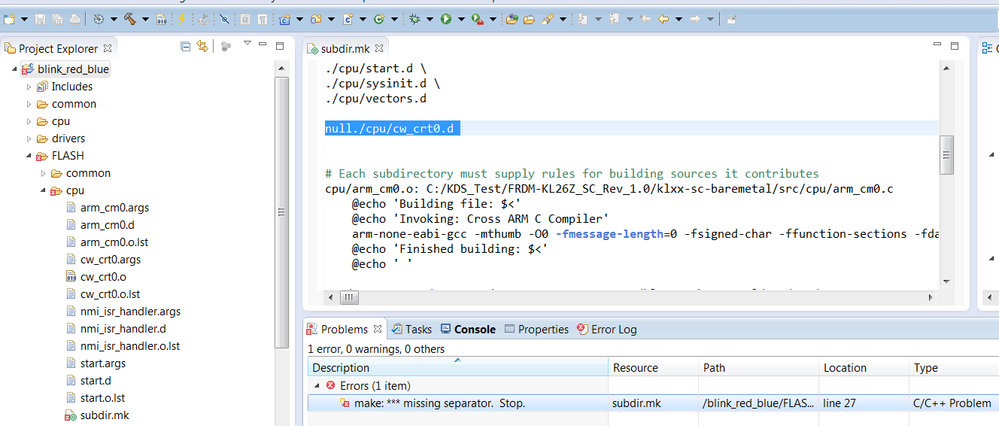This screenshot has width=999, height=426.
Task: Toggle block selection mode icon
Action: (x=245, y=20)
